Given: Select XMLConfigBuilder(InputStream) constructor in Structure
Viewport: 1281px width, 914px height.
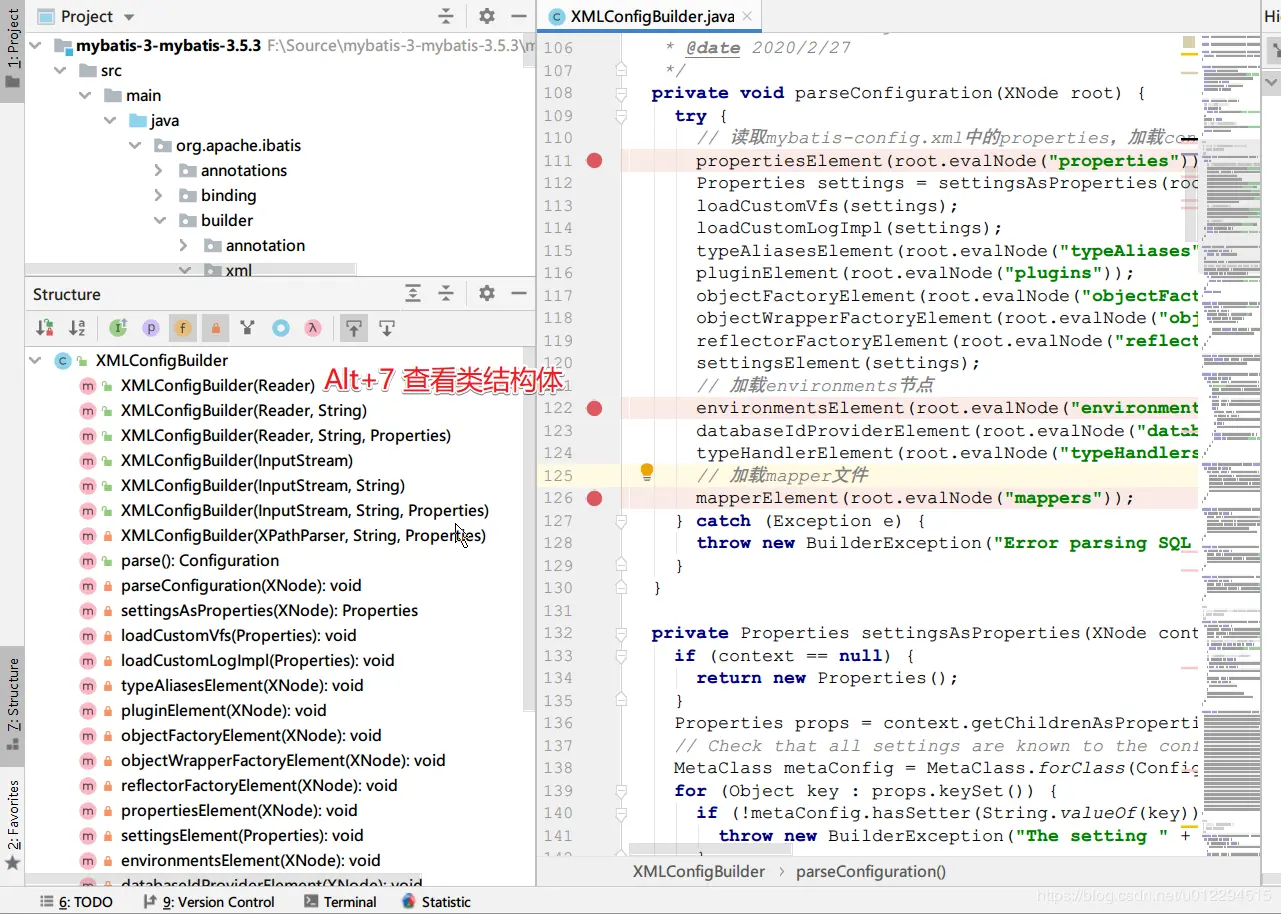Looking at the screenshot, I should tap(237, 461).
